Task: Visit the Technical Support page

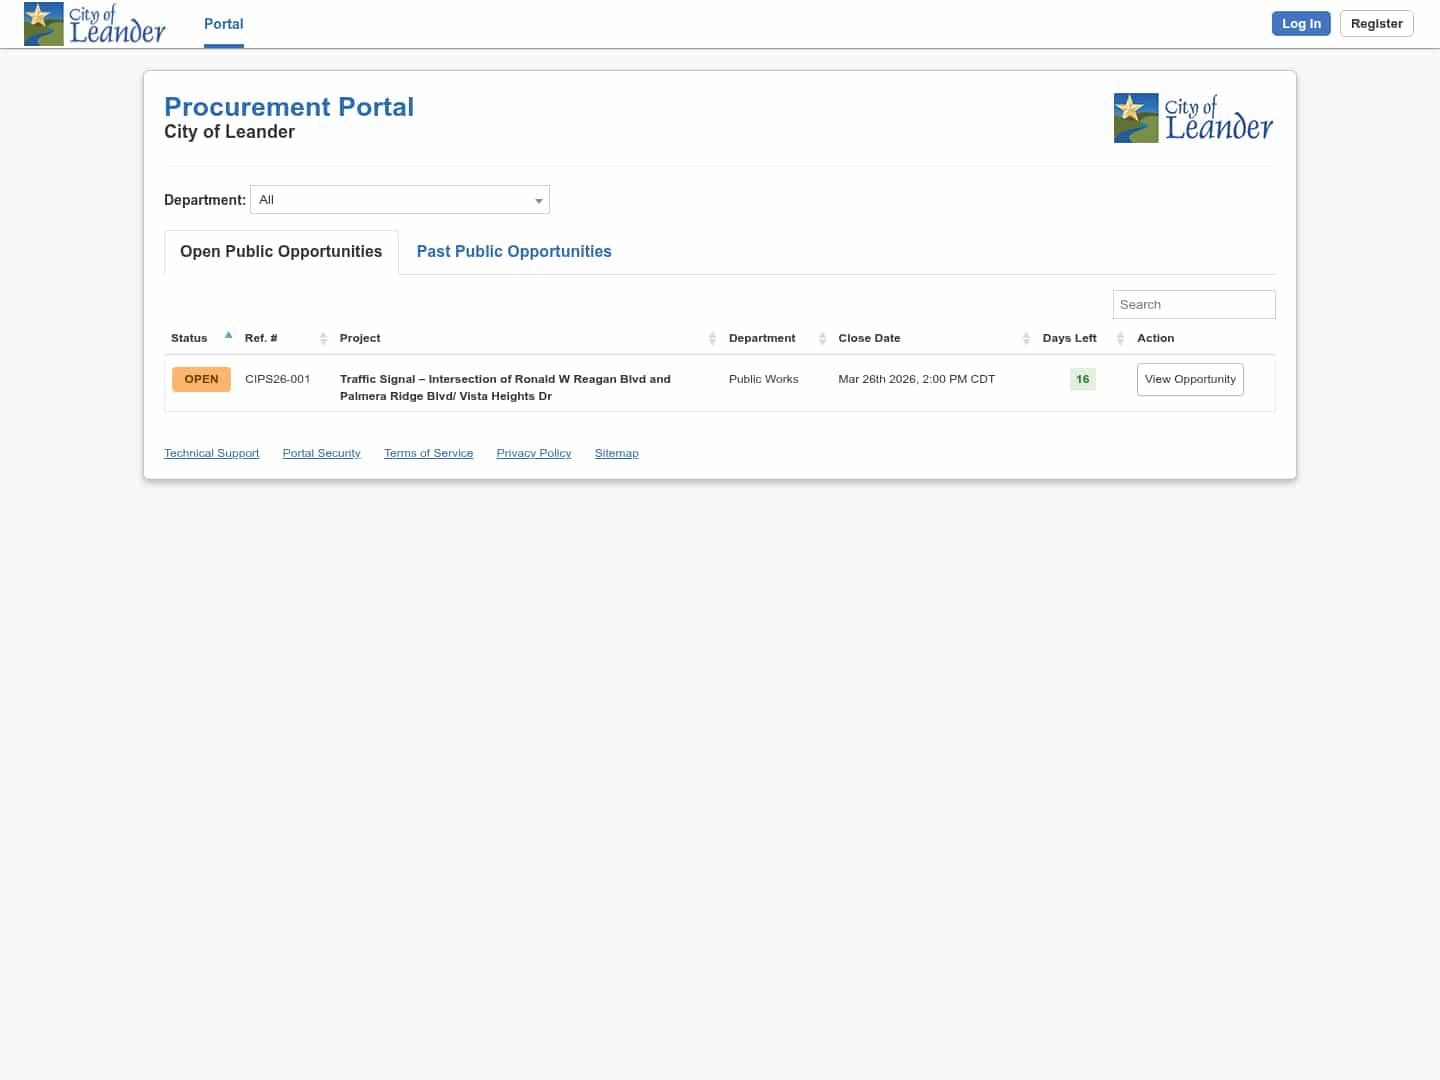Action: [x=211, y=452]
